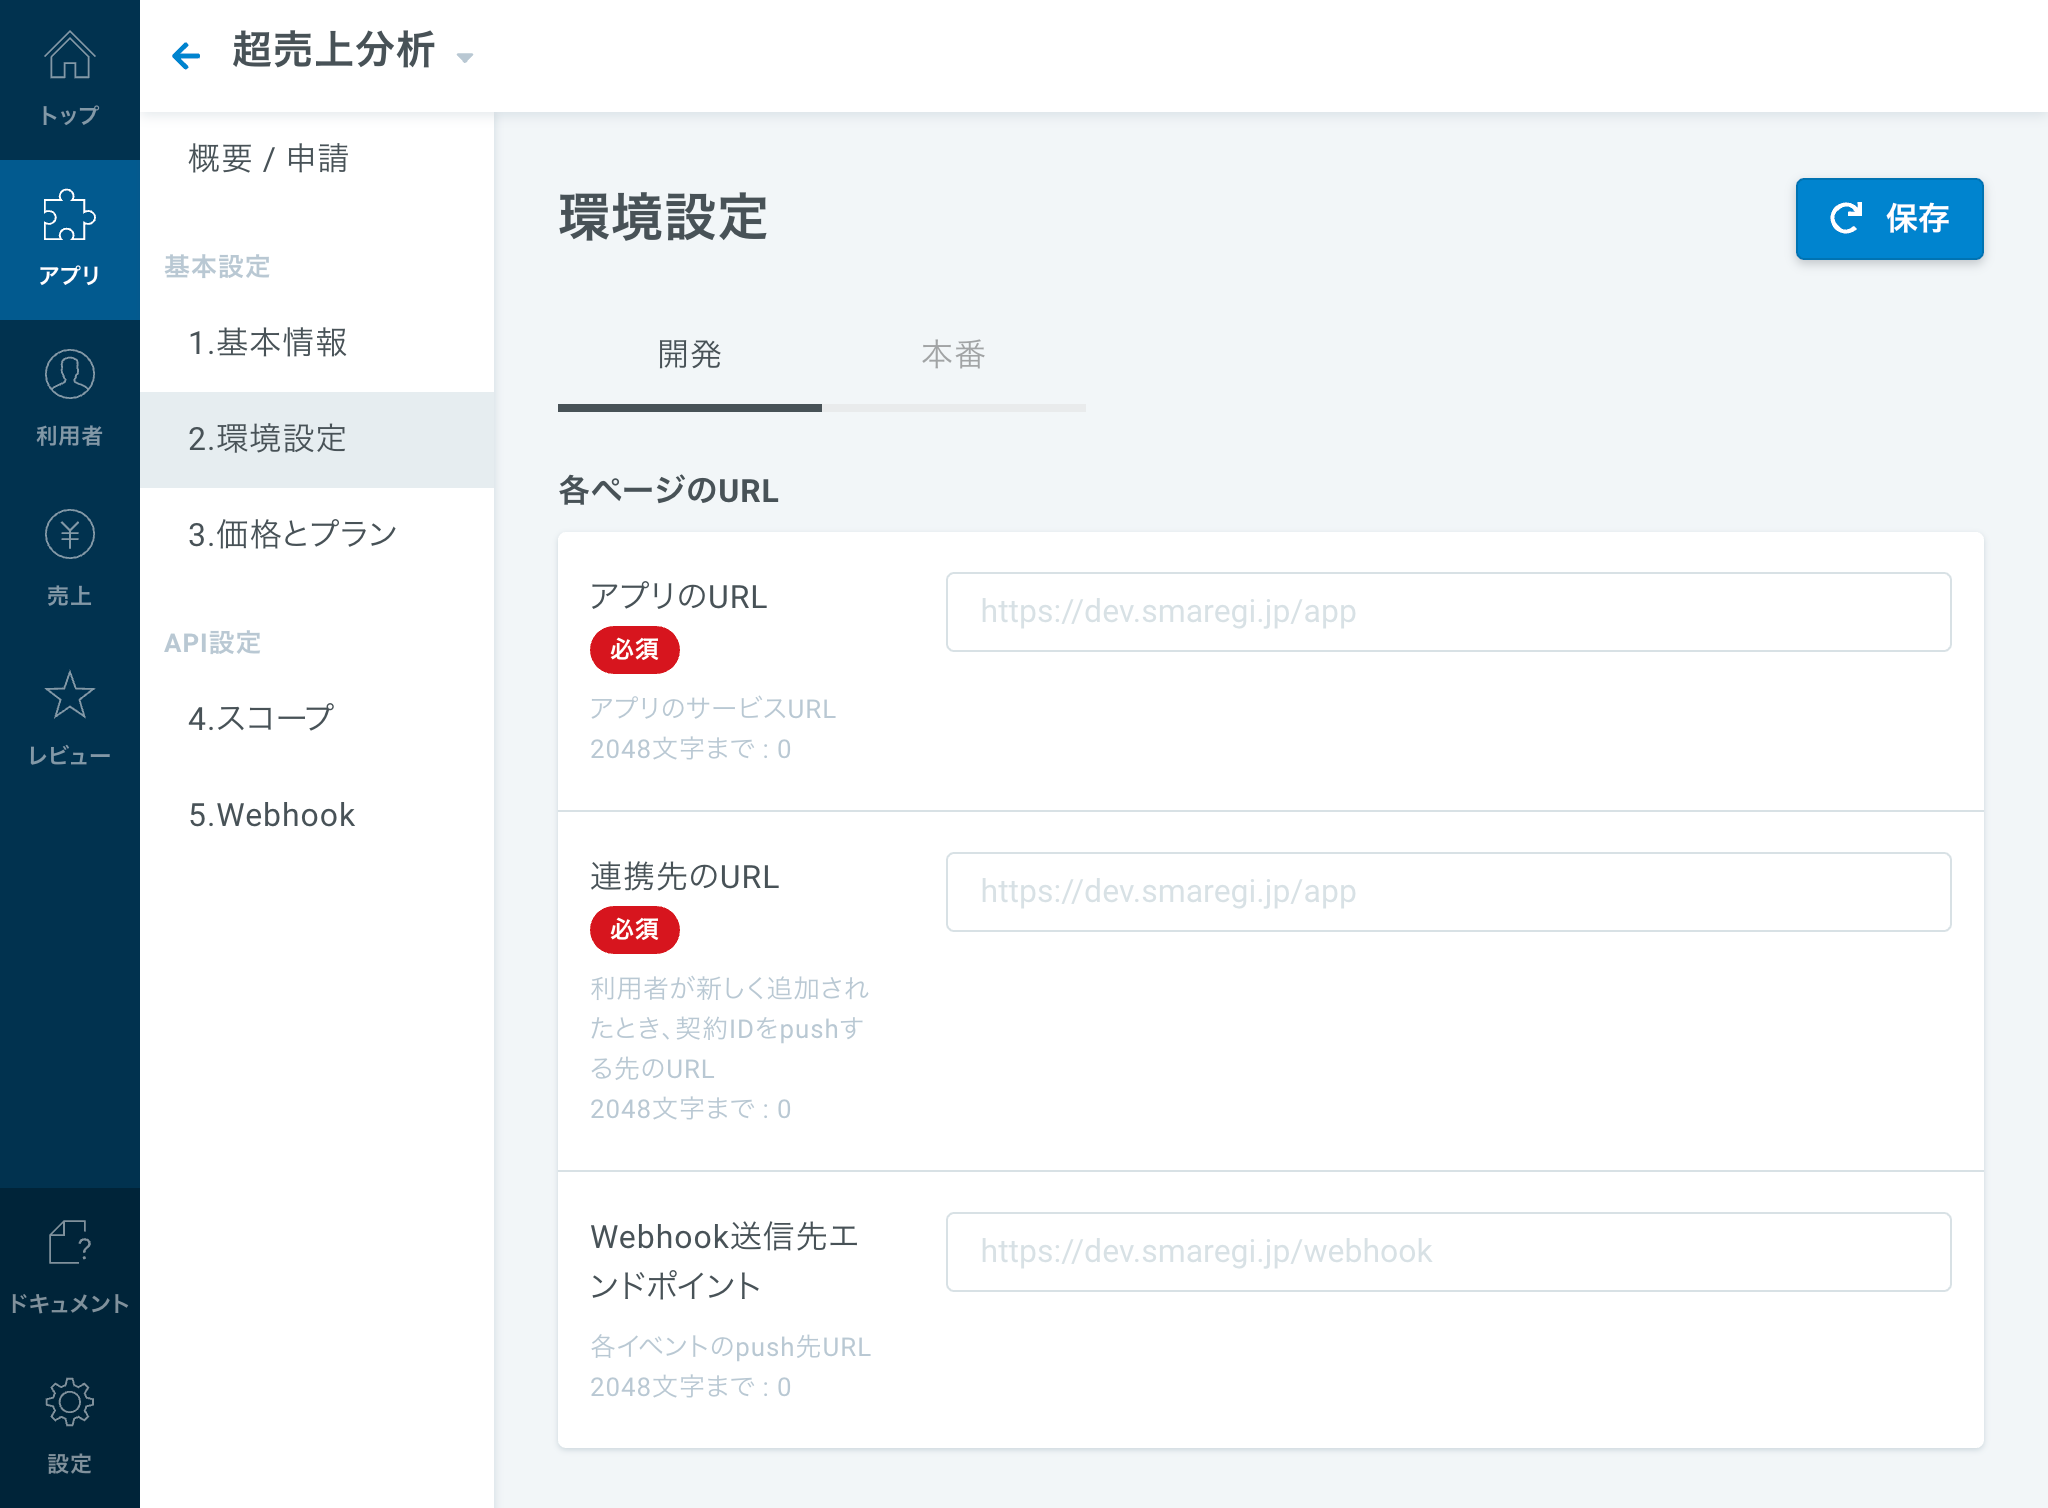Open 4.スコープ menu item
2048x1508 pixels.
click(317, 719)
